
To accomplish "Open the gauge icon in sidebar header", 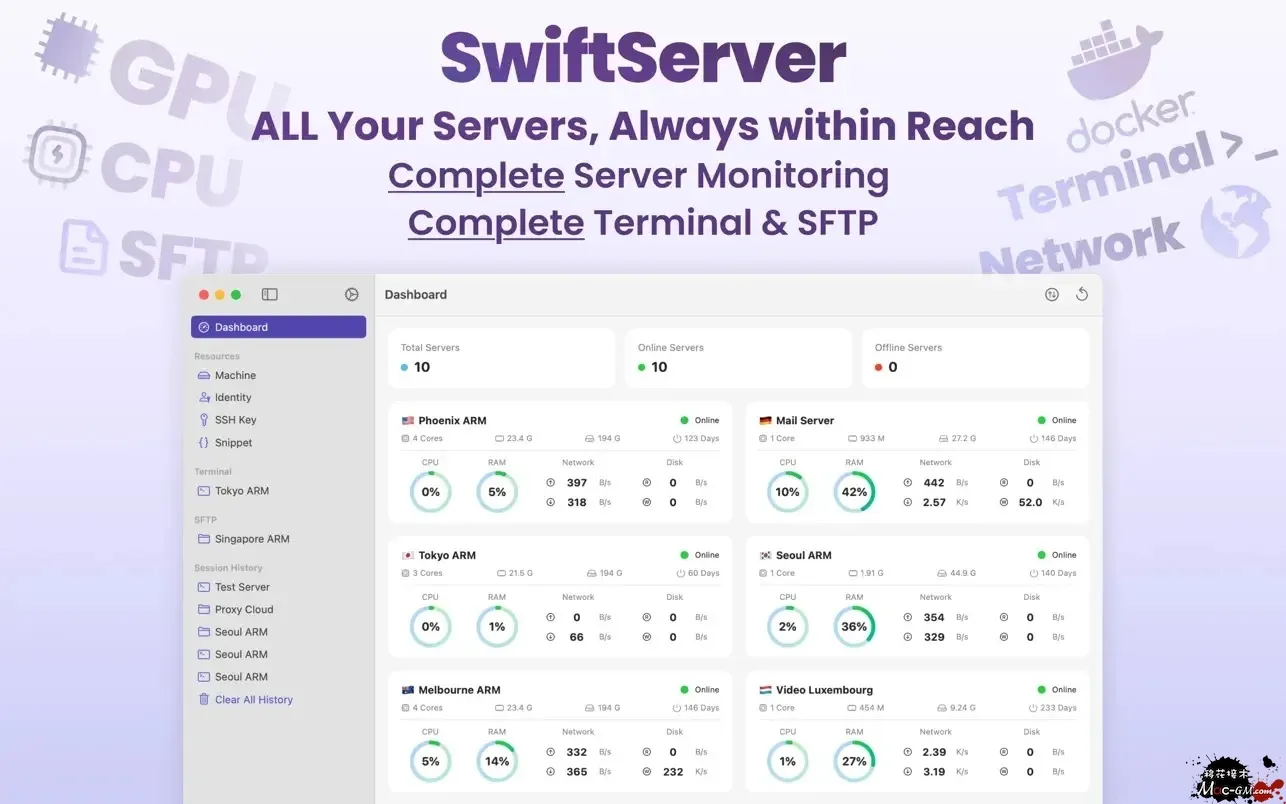I will (x=351, y=294).
